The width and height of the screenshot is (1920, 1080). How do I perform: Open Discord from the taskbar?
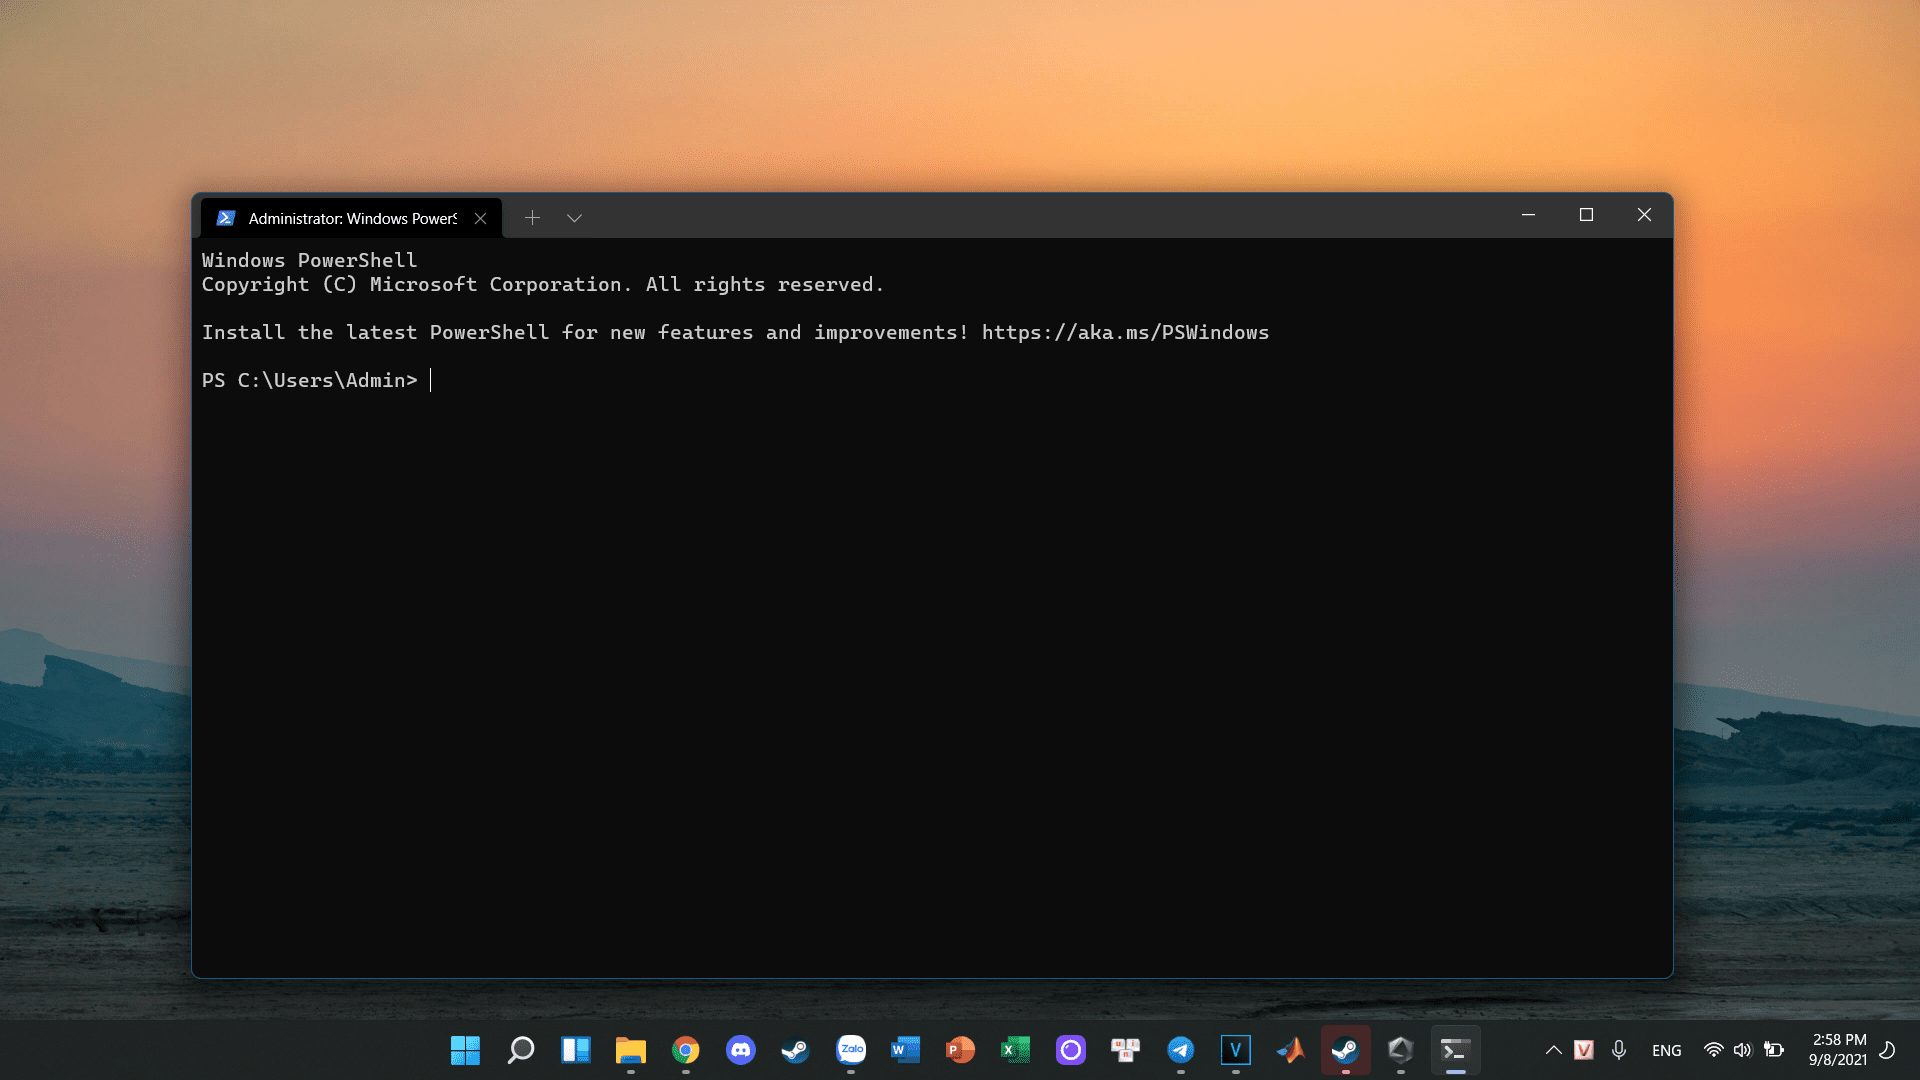point(740,1050)
